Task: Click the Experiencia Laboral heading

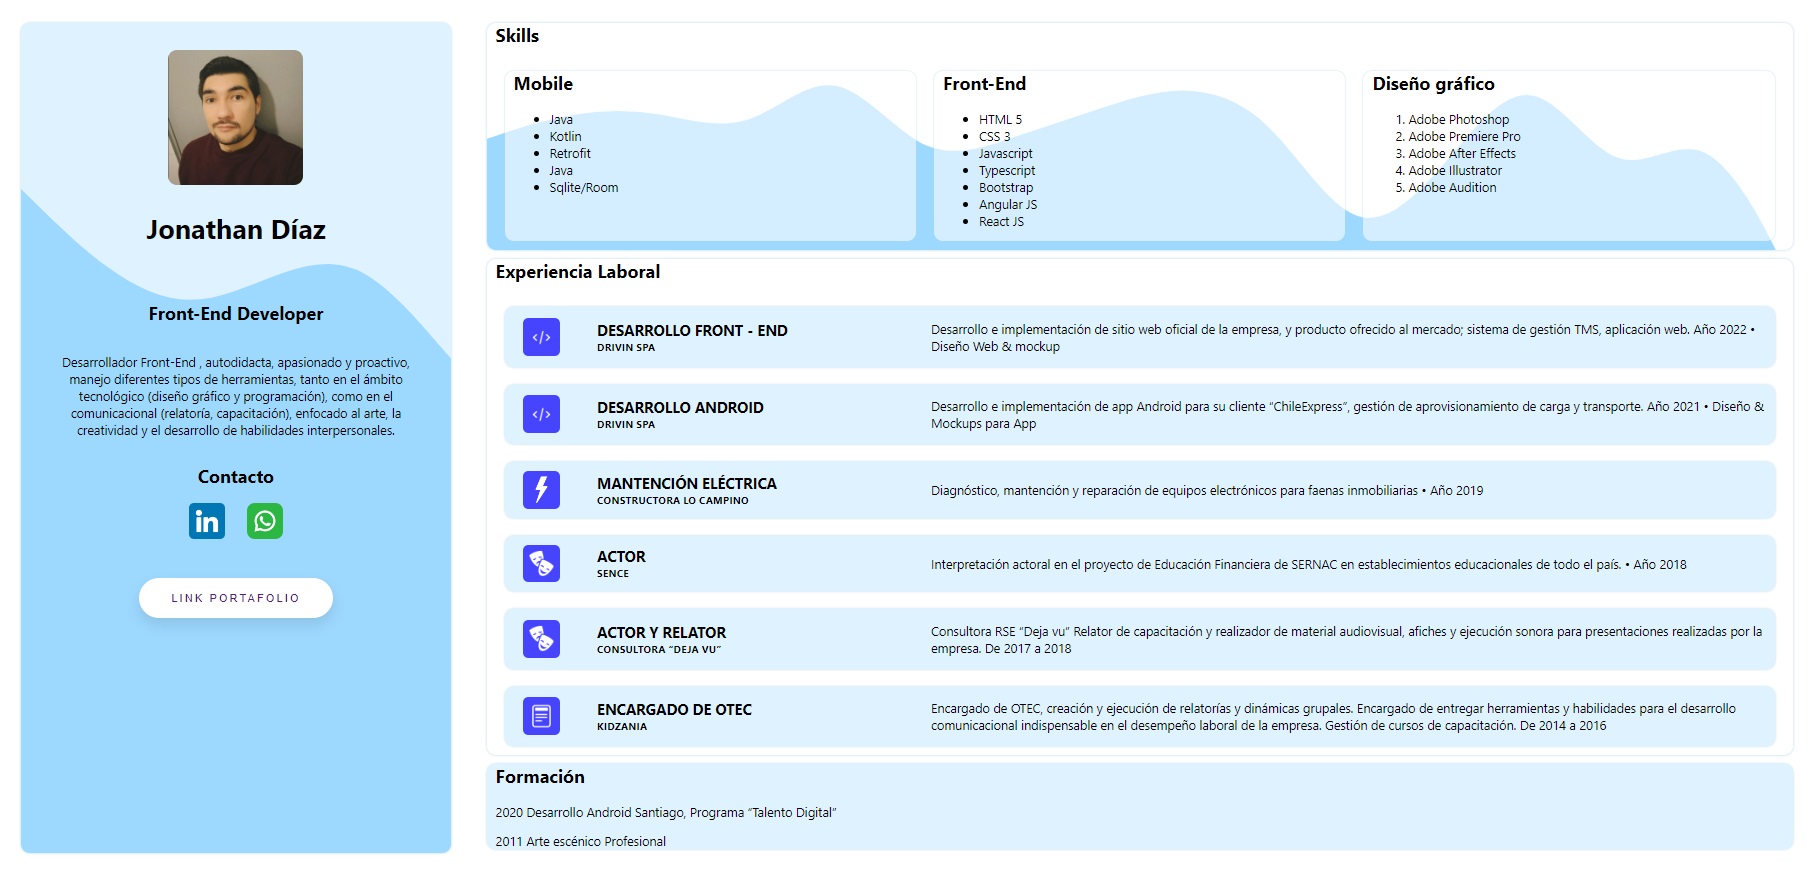Action: [578, 272]
